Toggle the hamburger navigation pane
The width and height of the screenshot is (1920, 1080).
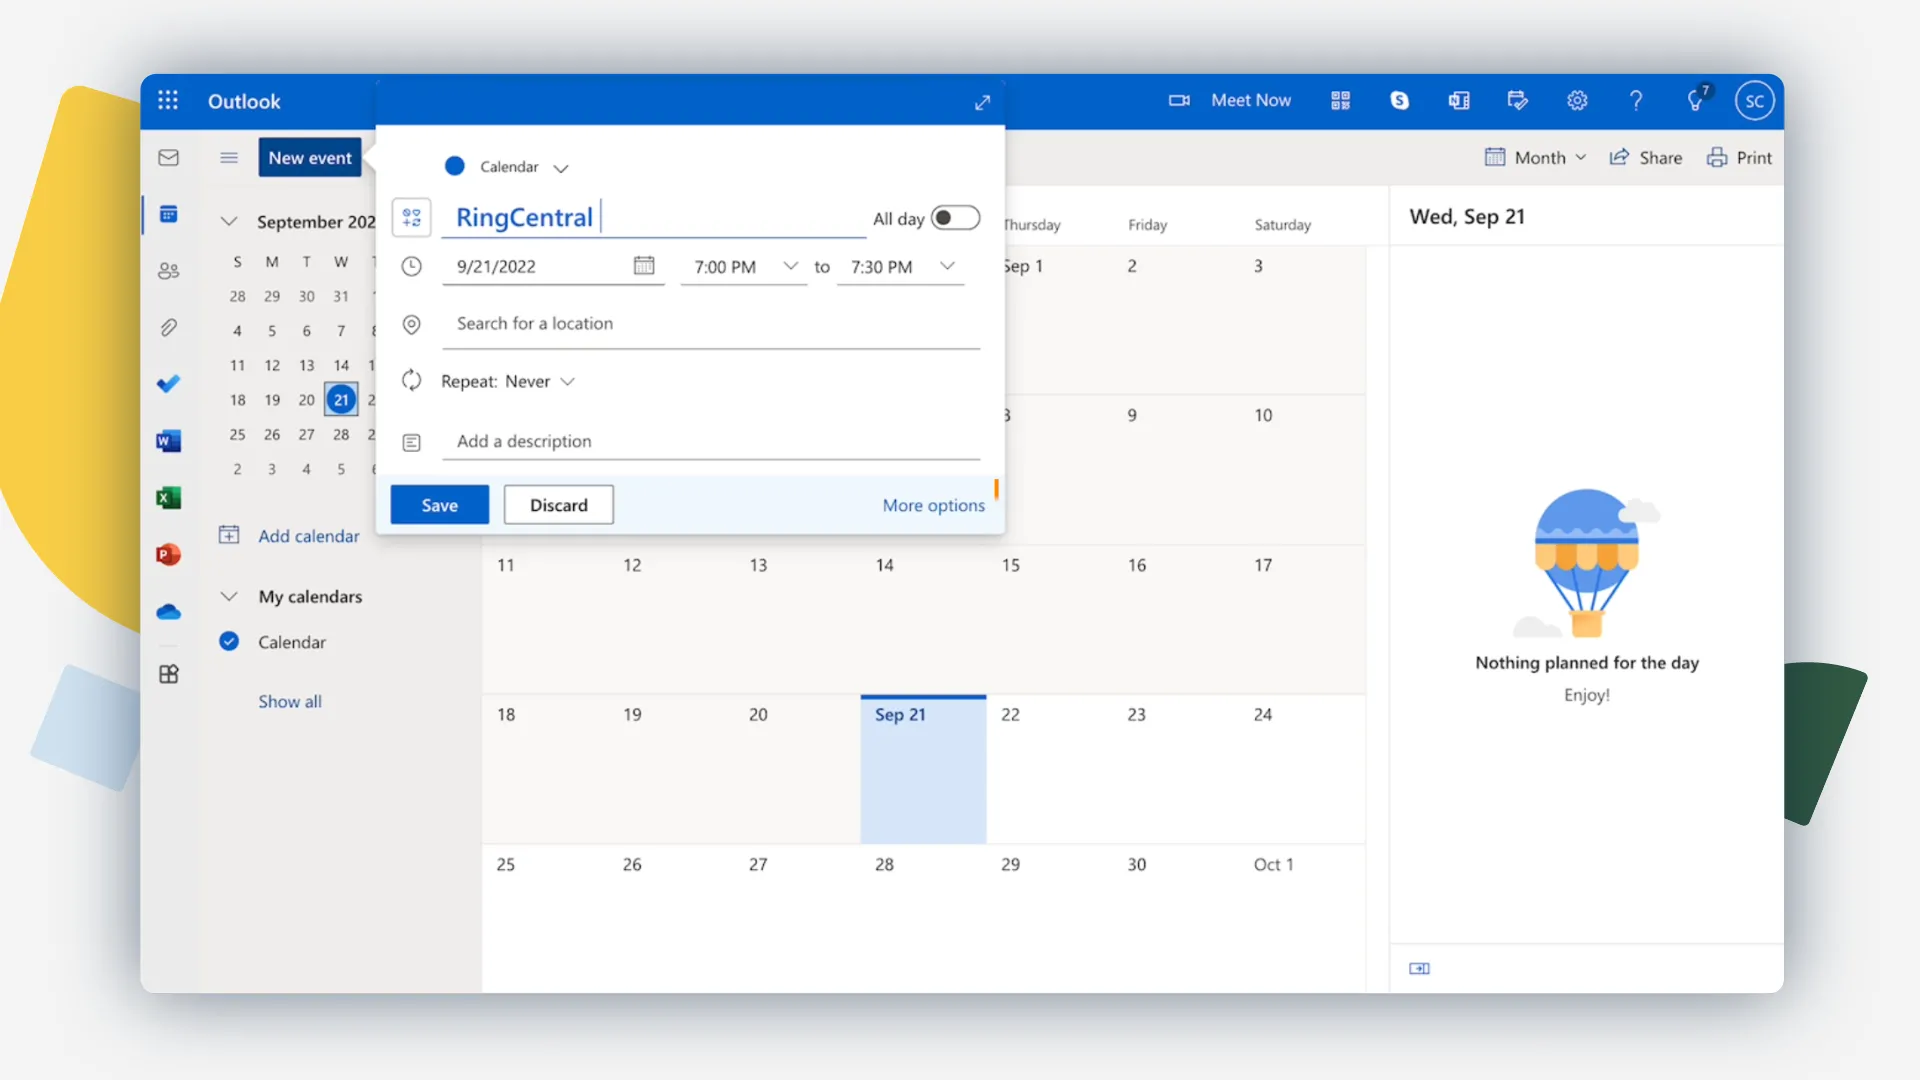click(x=229, y=158)
